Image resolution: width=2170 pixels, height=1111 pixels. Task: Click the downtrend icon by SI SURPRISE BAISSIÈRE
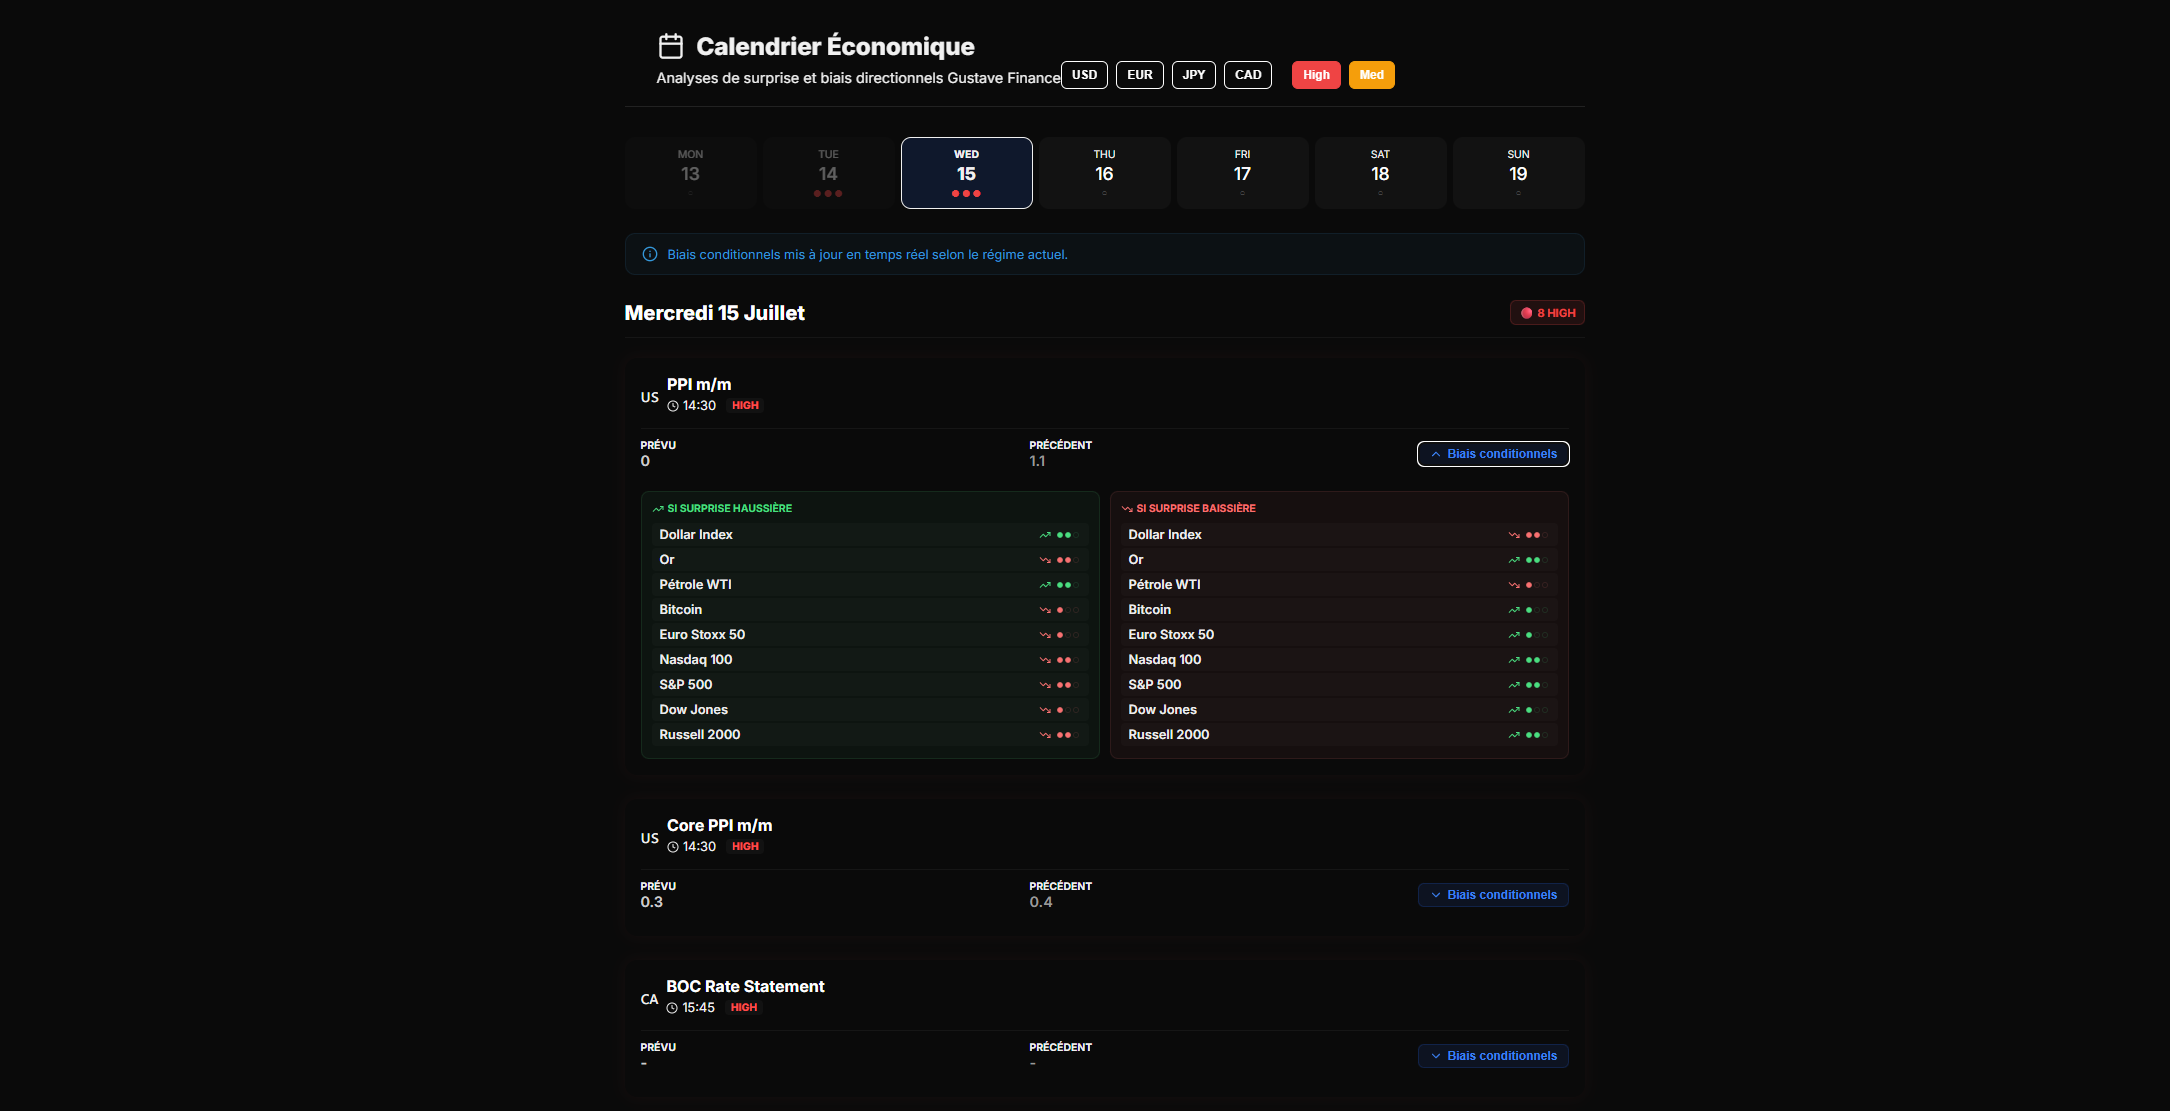(1127, 509)
